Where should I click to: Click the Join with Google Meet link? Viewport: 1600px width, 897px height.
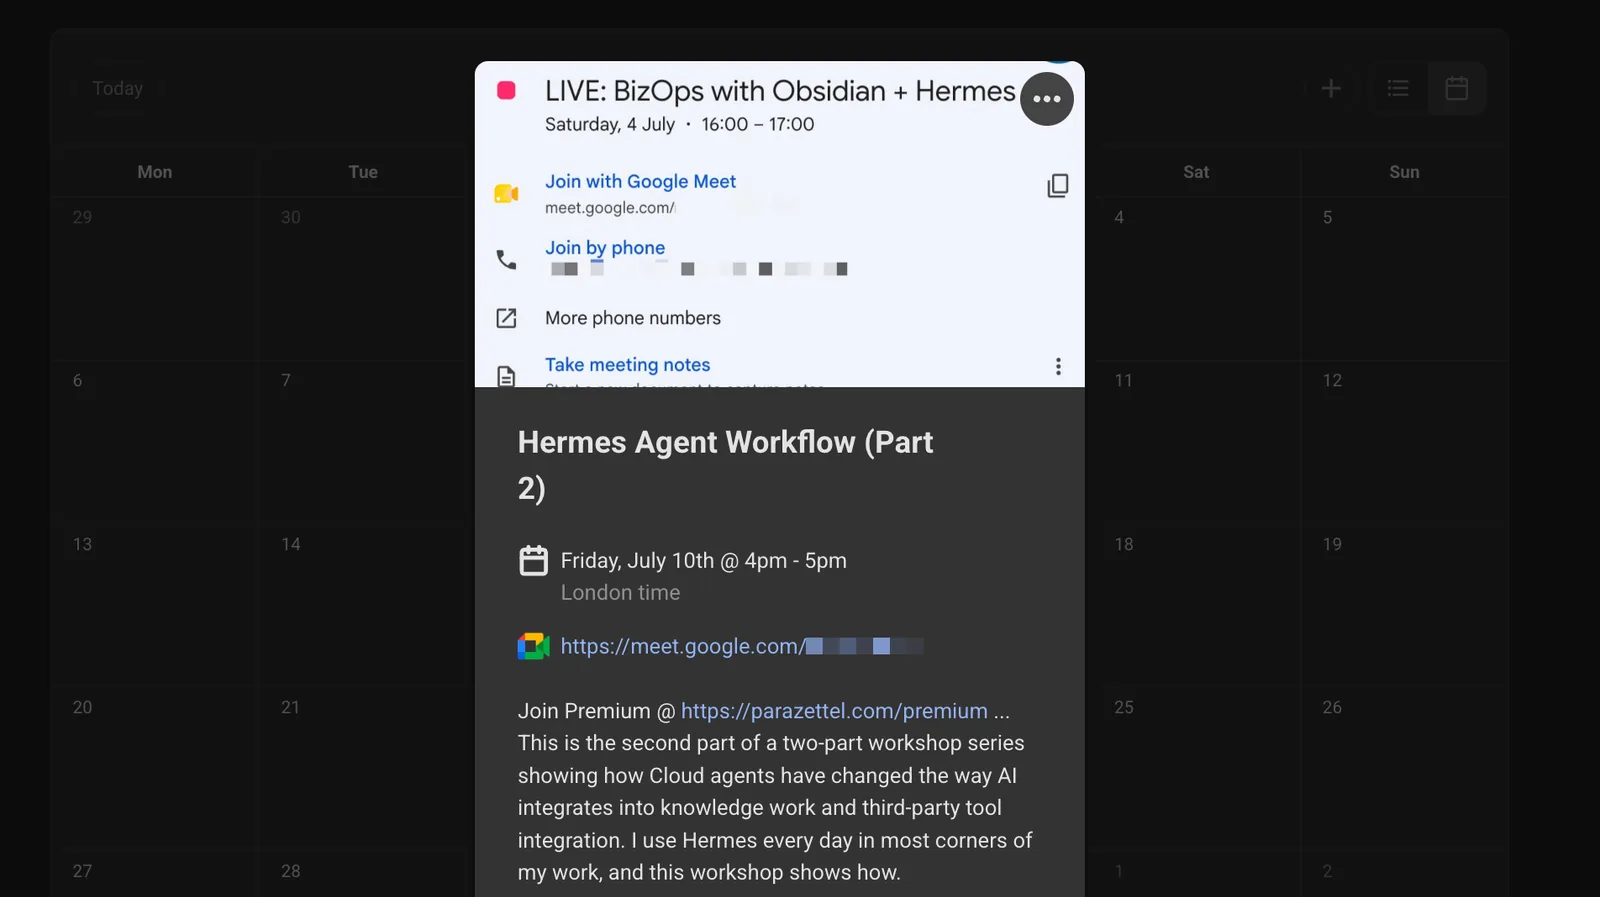click(x=640, y=181)
